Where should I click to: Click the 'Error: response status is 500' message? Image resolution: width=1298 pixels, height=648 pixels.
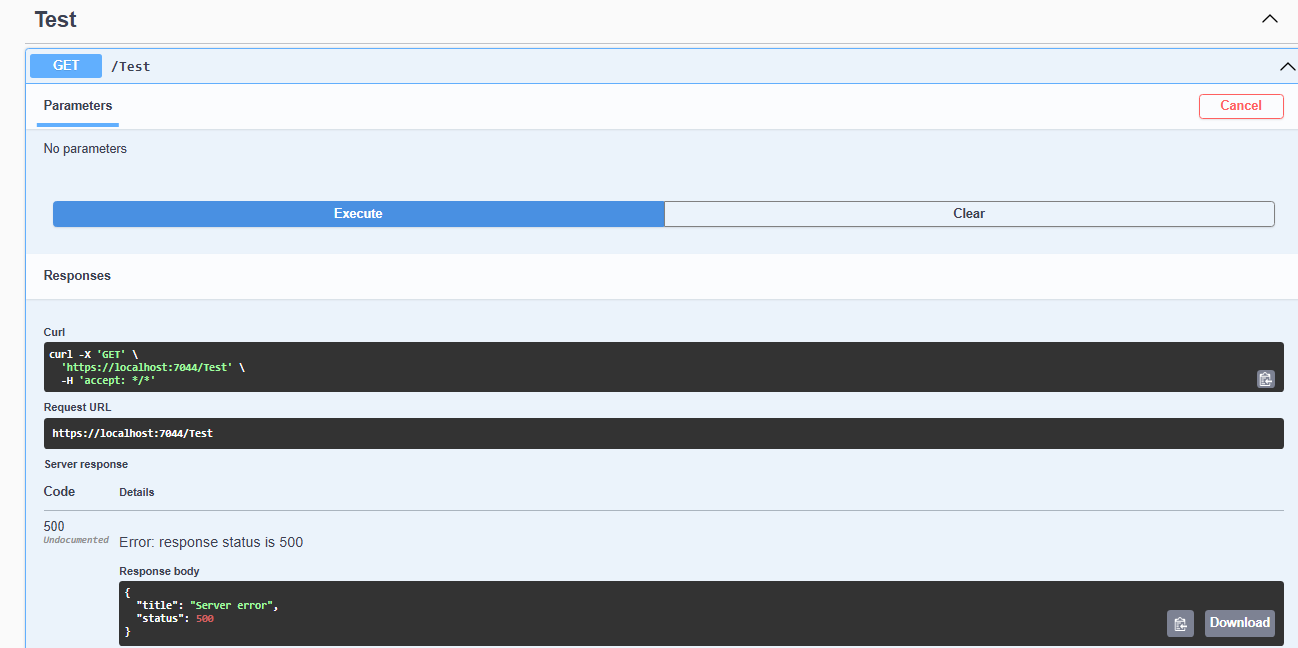tap(211, 542)
